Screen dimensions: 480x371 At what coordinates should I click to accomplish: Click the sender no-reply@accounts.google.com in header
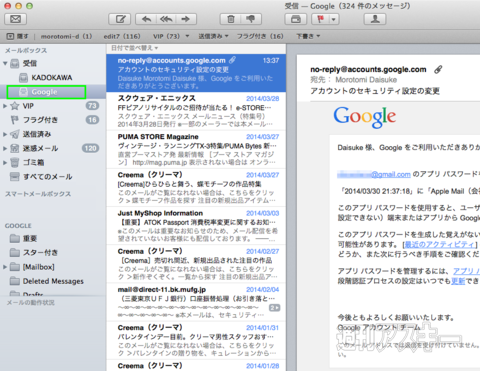pyautogui.click(x=368, y=69)
